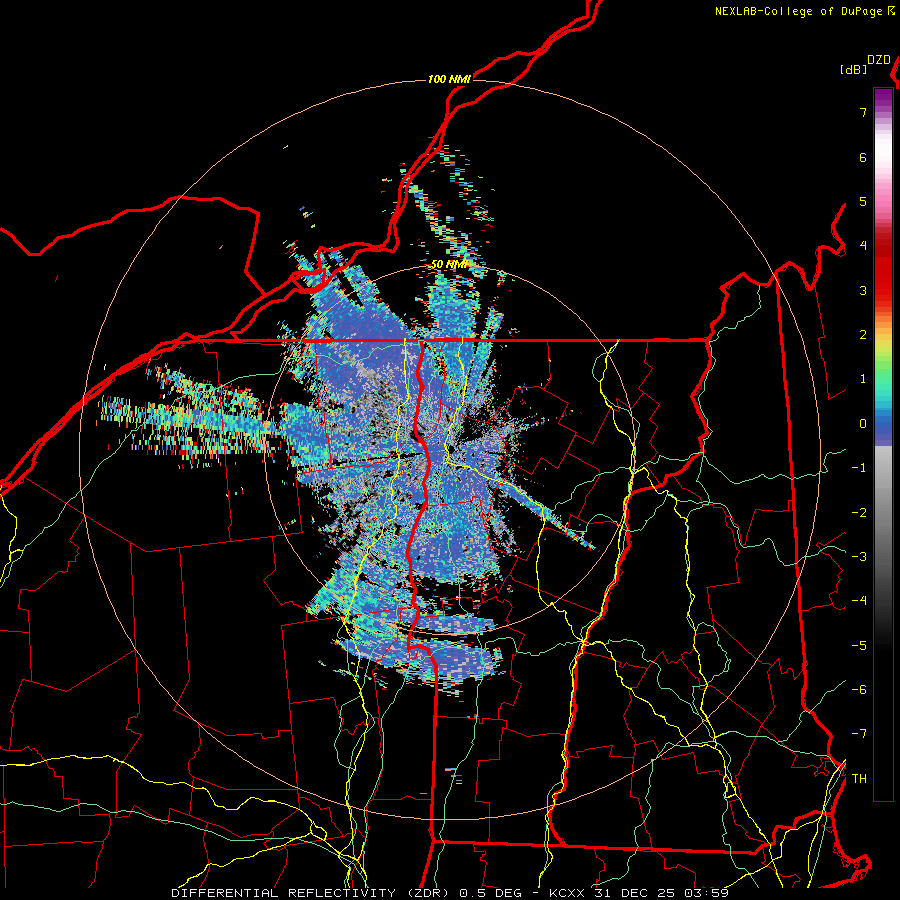900x900 pixels.
Task: Click the [dB] units label
Action: tap(853, 69)
